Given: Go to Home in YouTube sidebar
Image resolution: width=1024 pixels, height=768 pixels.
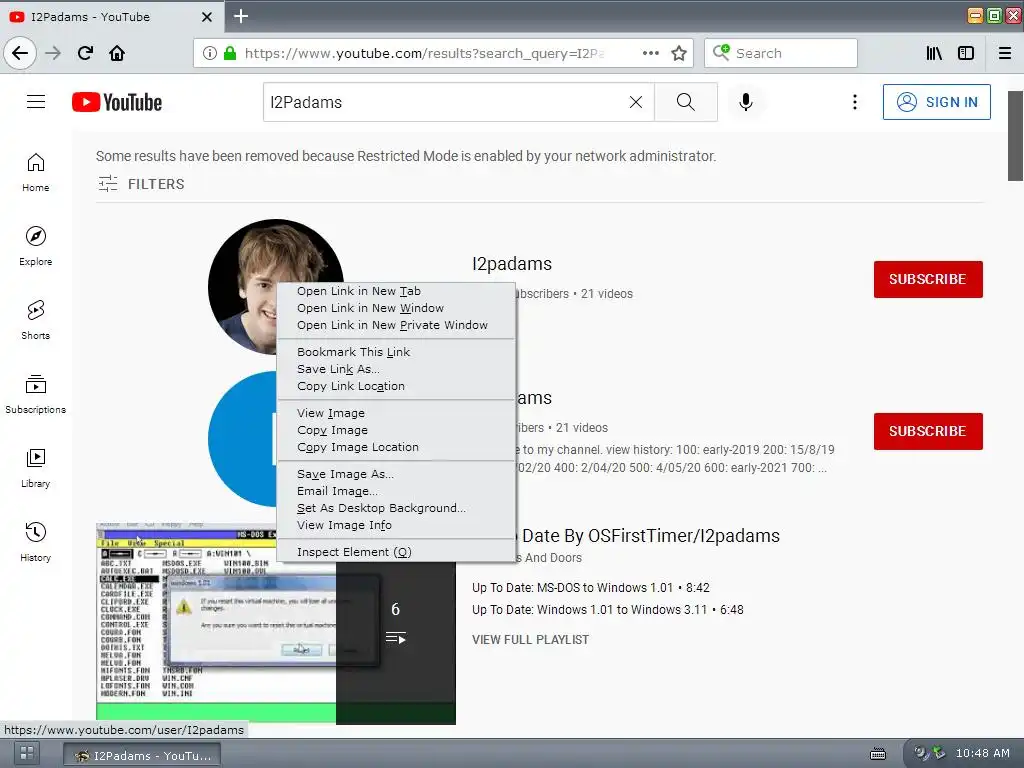Looking at the screenshot, I should 36,173.
